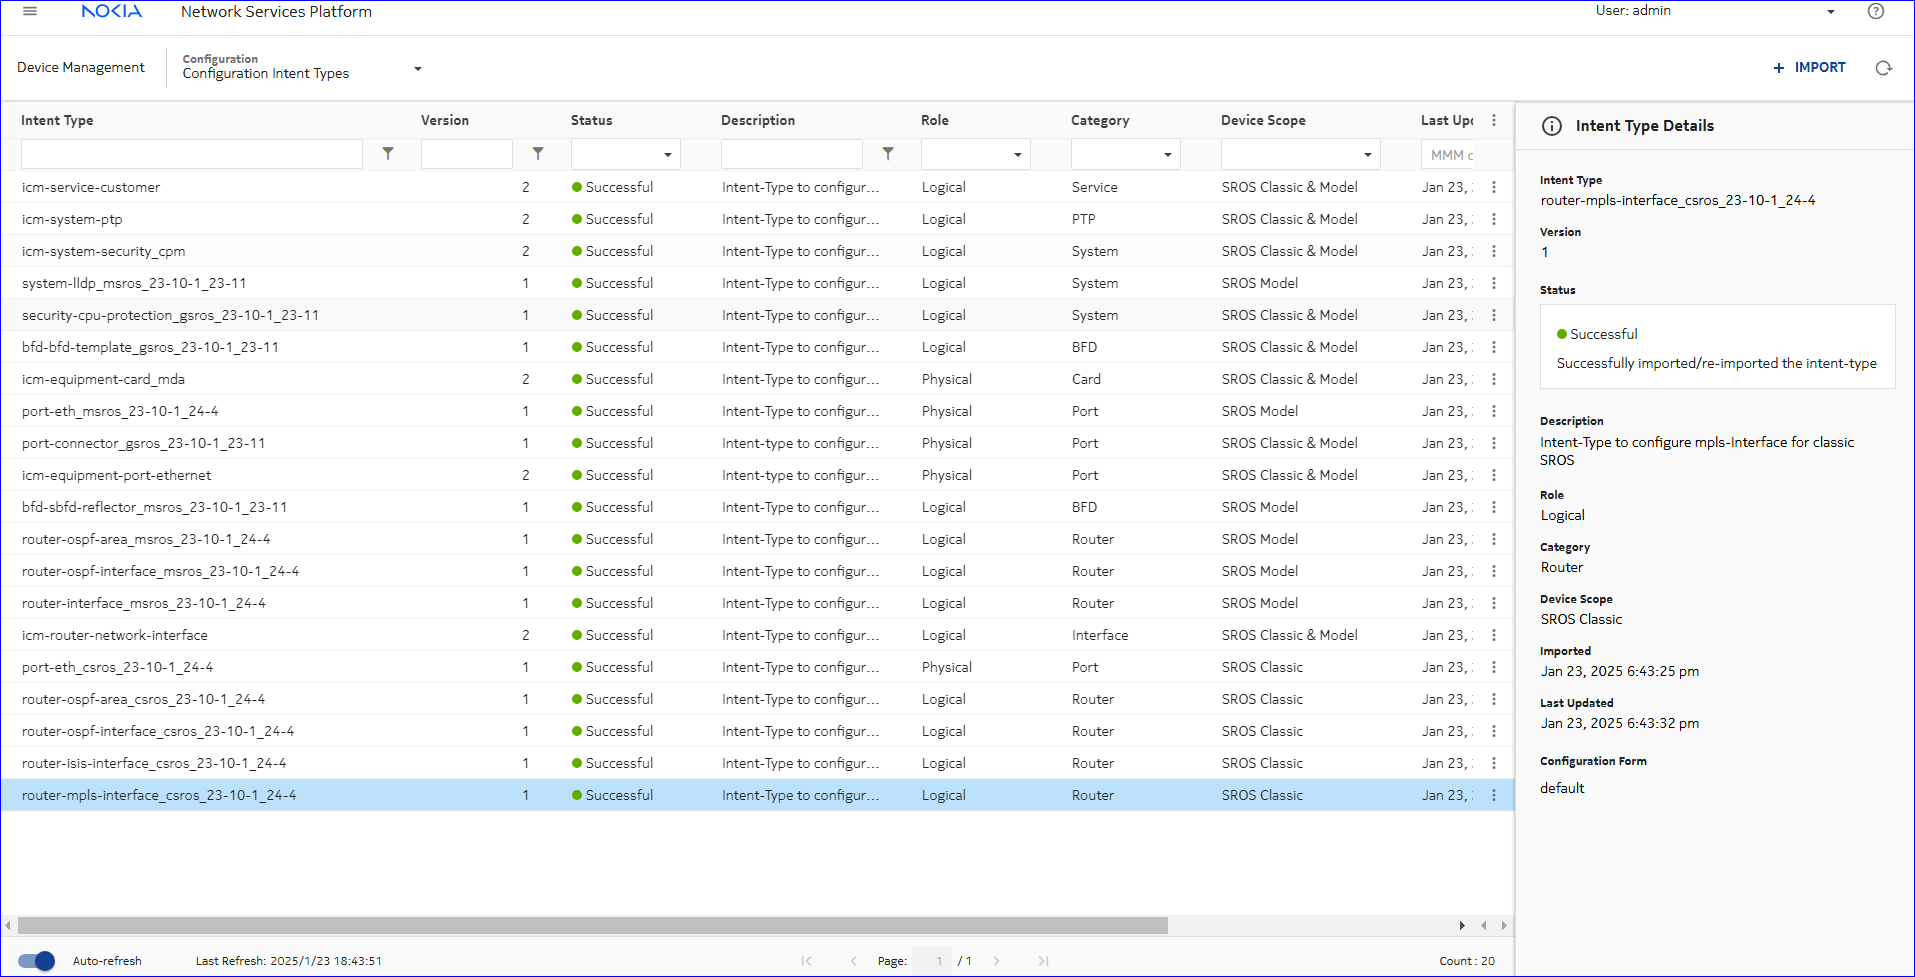The width and height of the screenshot is (1915, 977).
Task: Click the Device Management label
Action: 81,68
